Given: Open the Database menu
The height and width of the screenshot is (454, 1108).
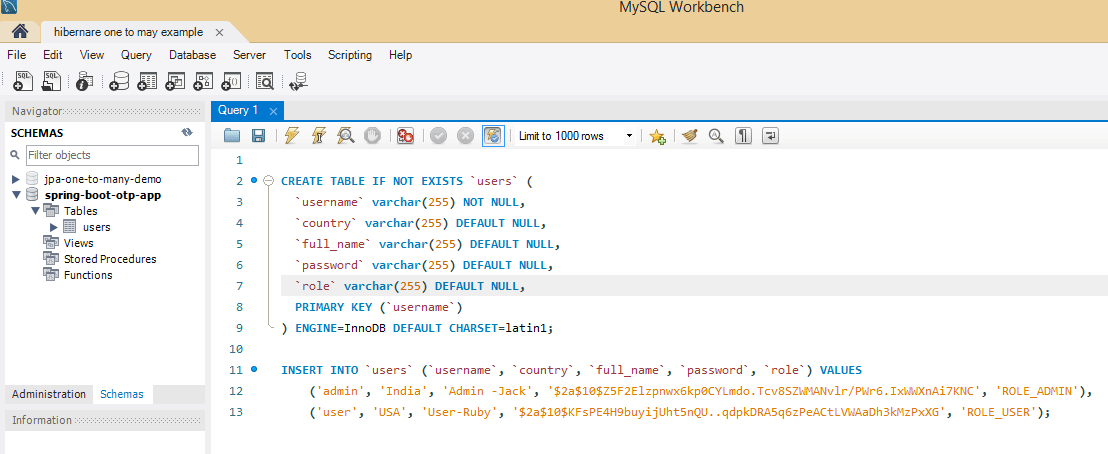Looking at the screenshot, I should point(192,54).
